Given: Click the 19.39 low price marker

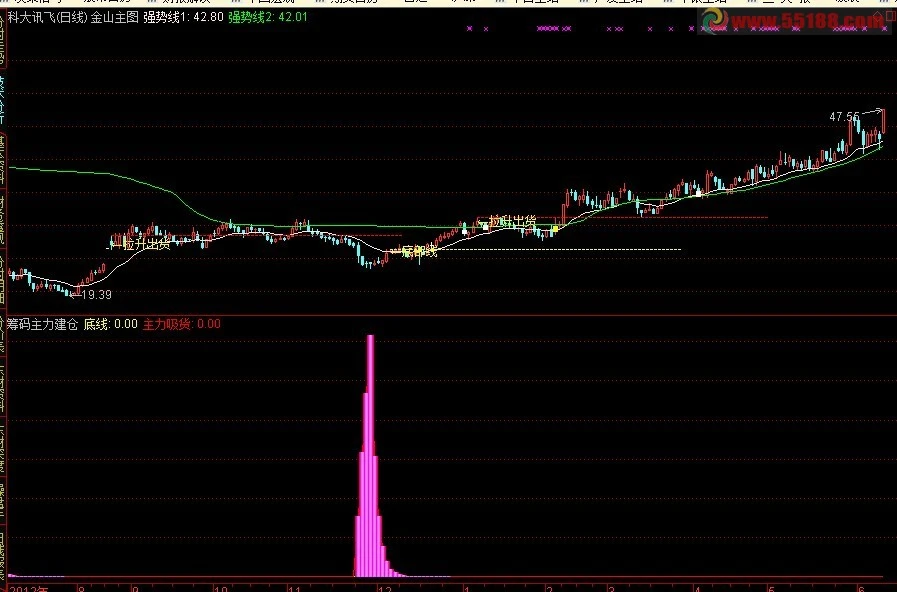Looking at the screenshot, I should click(96, 295).
